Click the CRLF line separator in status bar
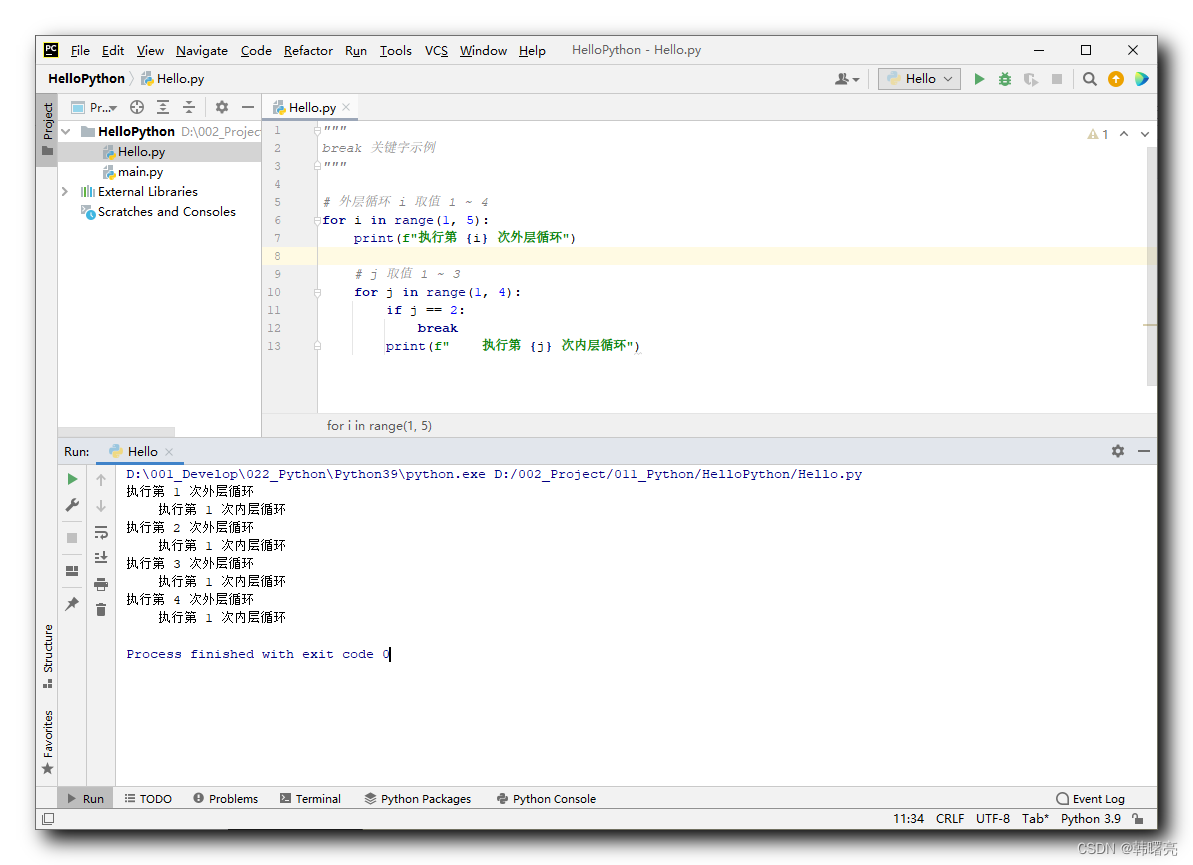 950,819
